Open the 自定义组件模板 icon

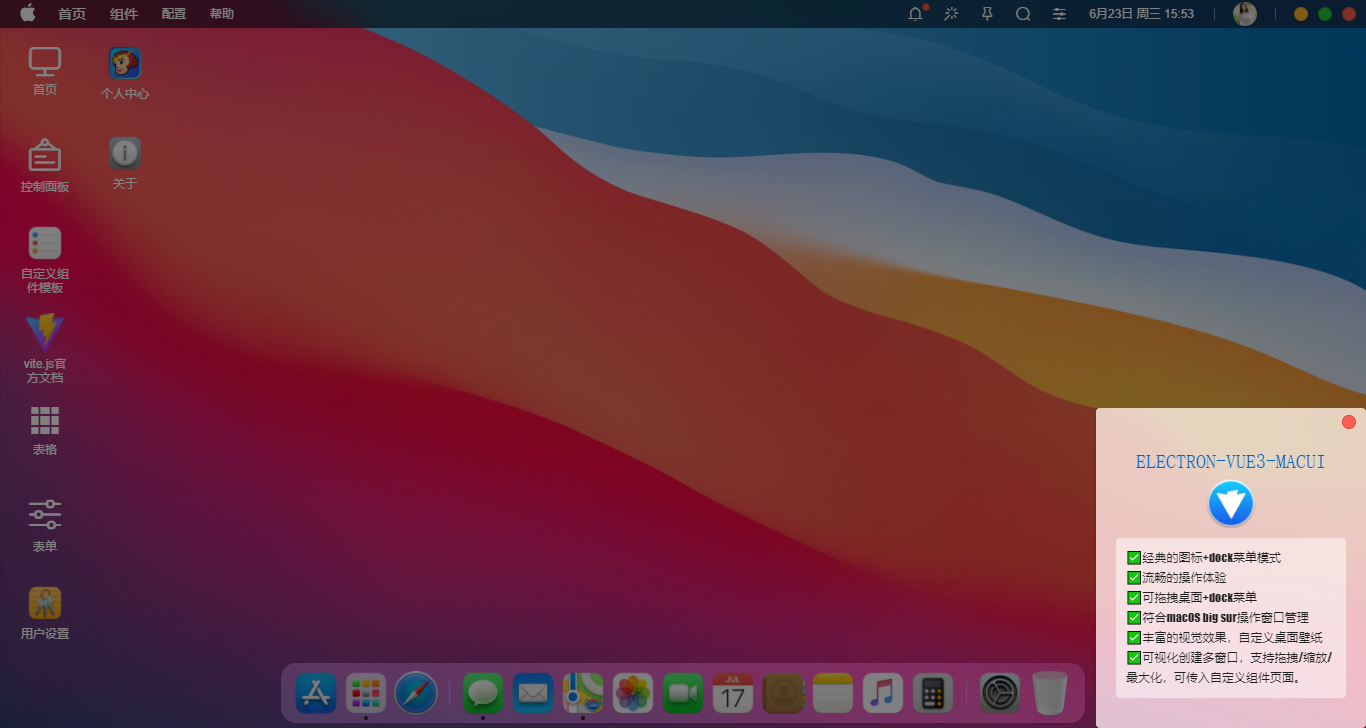click(x=44, y=243)
